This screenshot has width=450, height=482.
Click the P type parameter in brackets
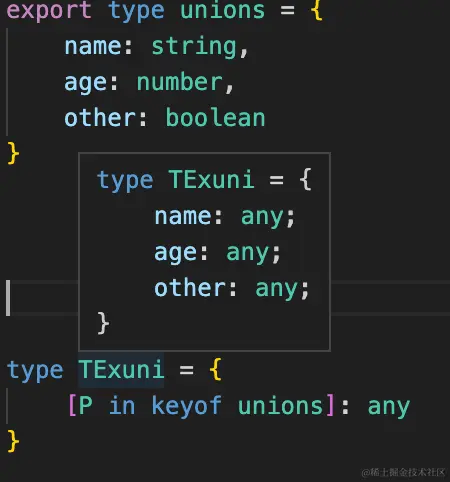pyautogui.click(x=86, y=405)
